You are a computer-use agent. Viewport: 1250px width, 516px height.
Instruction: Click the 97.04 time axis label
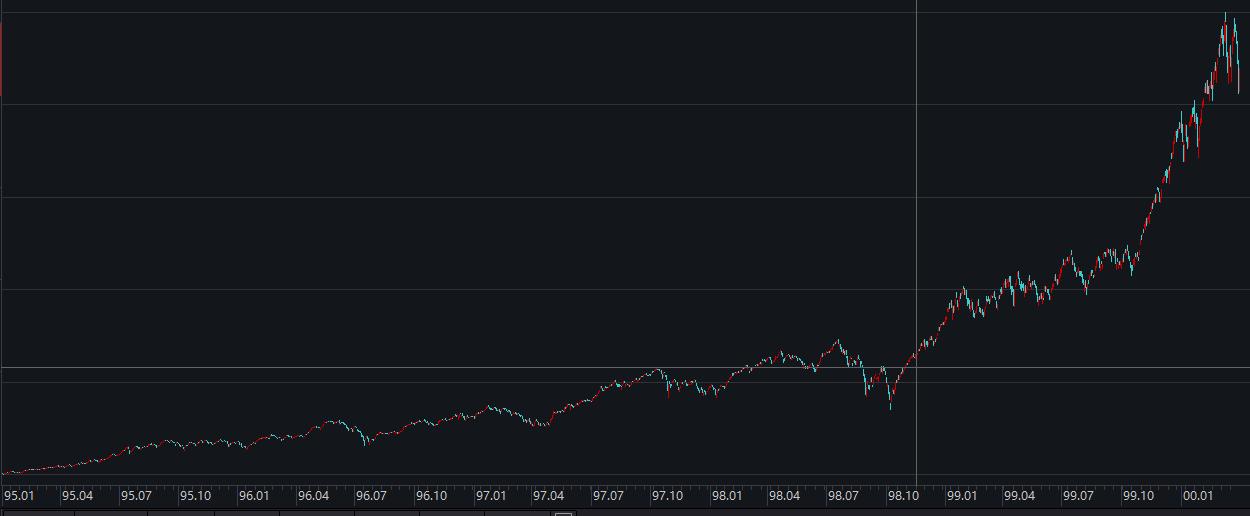point(548,495)
